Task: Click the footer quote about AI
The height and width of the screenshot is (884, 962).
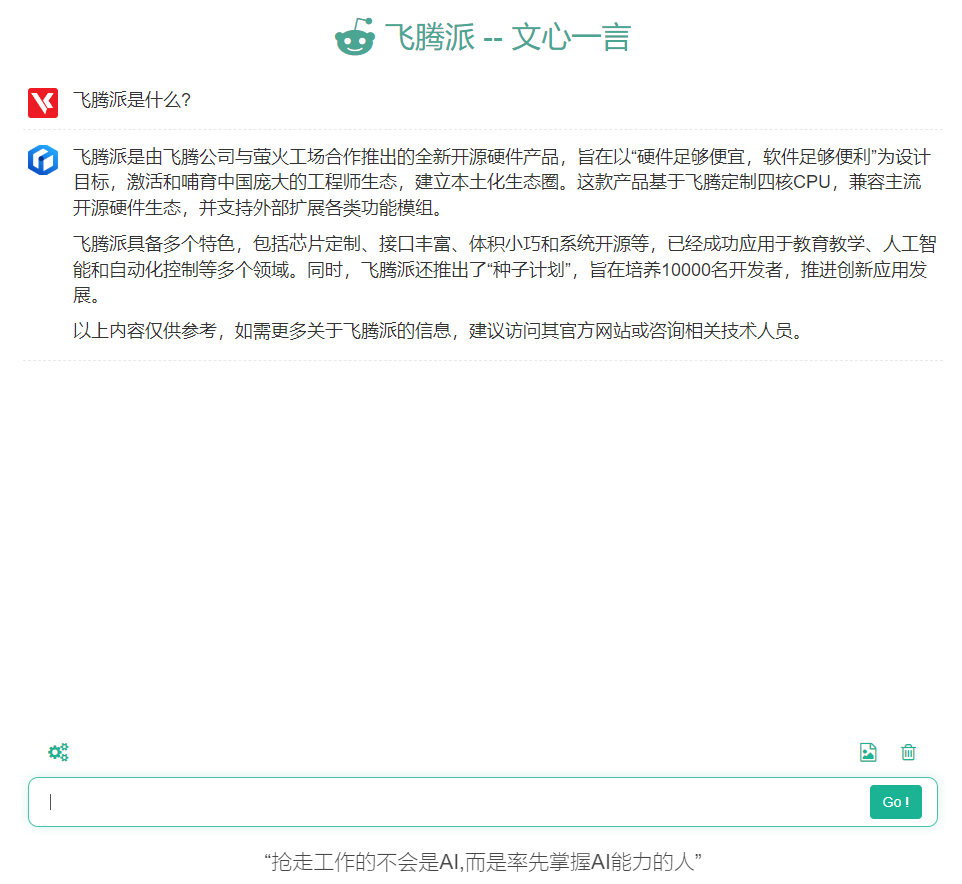Action: point(482,861)
